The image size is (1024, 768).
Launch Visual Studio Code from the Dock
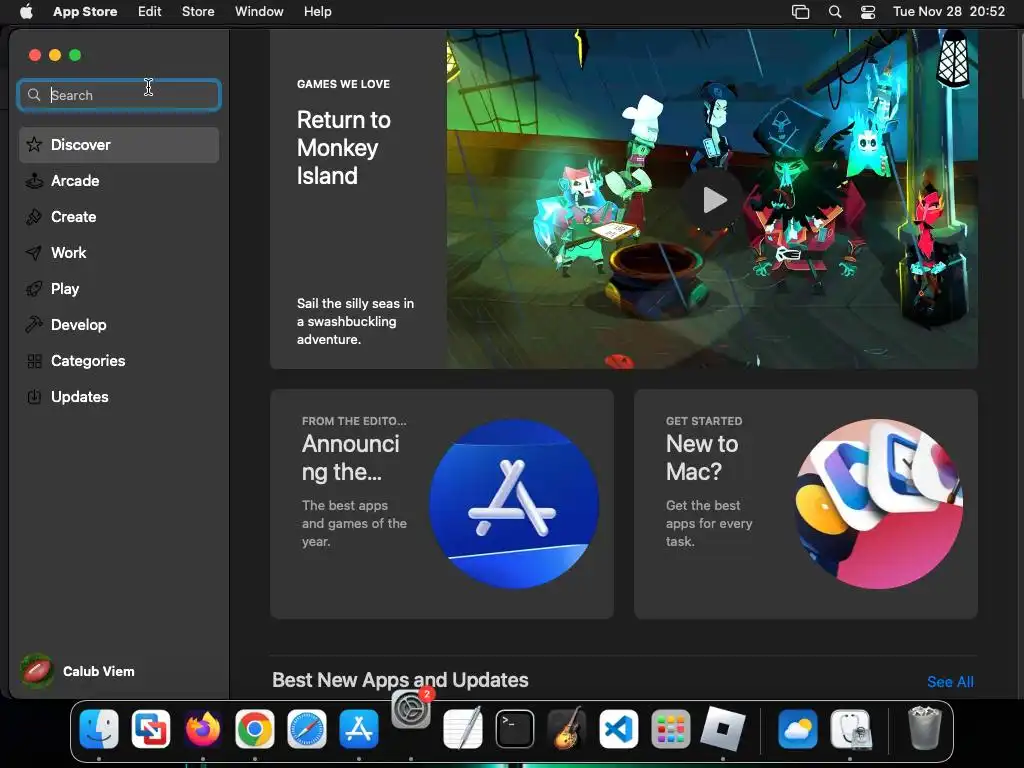(x=618, y=729)
